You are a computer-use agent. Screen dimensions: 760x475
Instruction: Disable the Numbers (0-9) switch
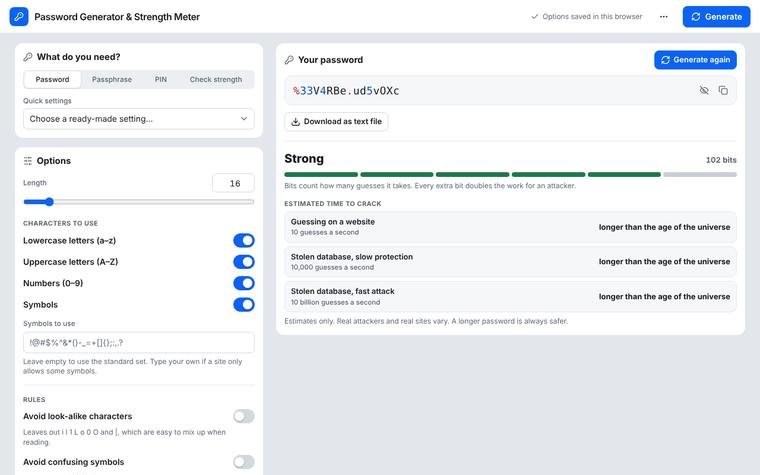pyautogui.click(x=244, y=283)
